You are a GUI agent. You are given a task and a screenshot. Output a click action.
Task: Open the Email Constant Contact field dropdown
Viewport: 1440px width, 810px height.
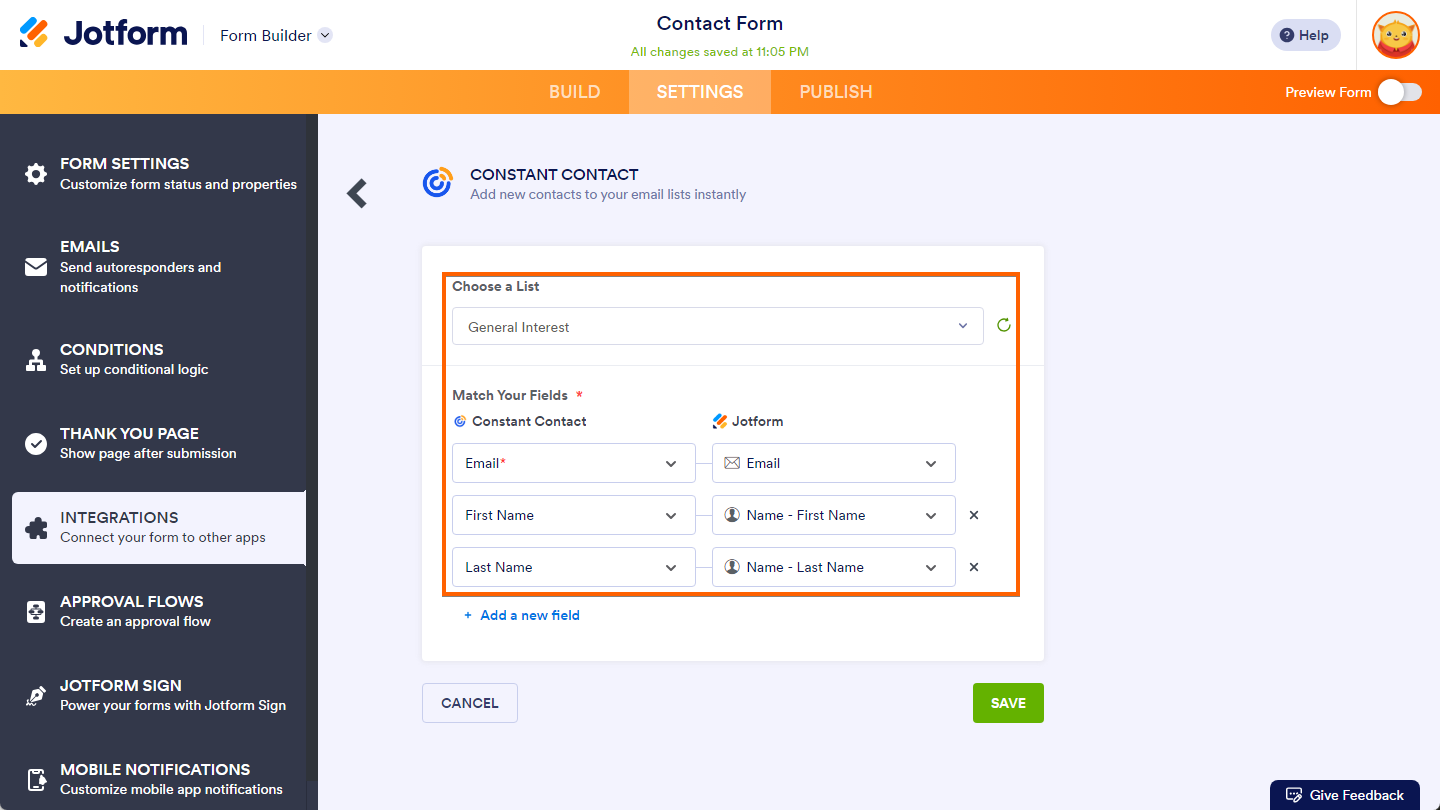(x=573, y=463)
